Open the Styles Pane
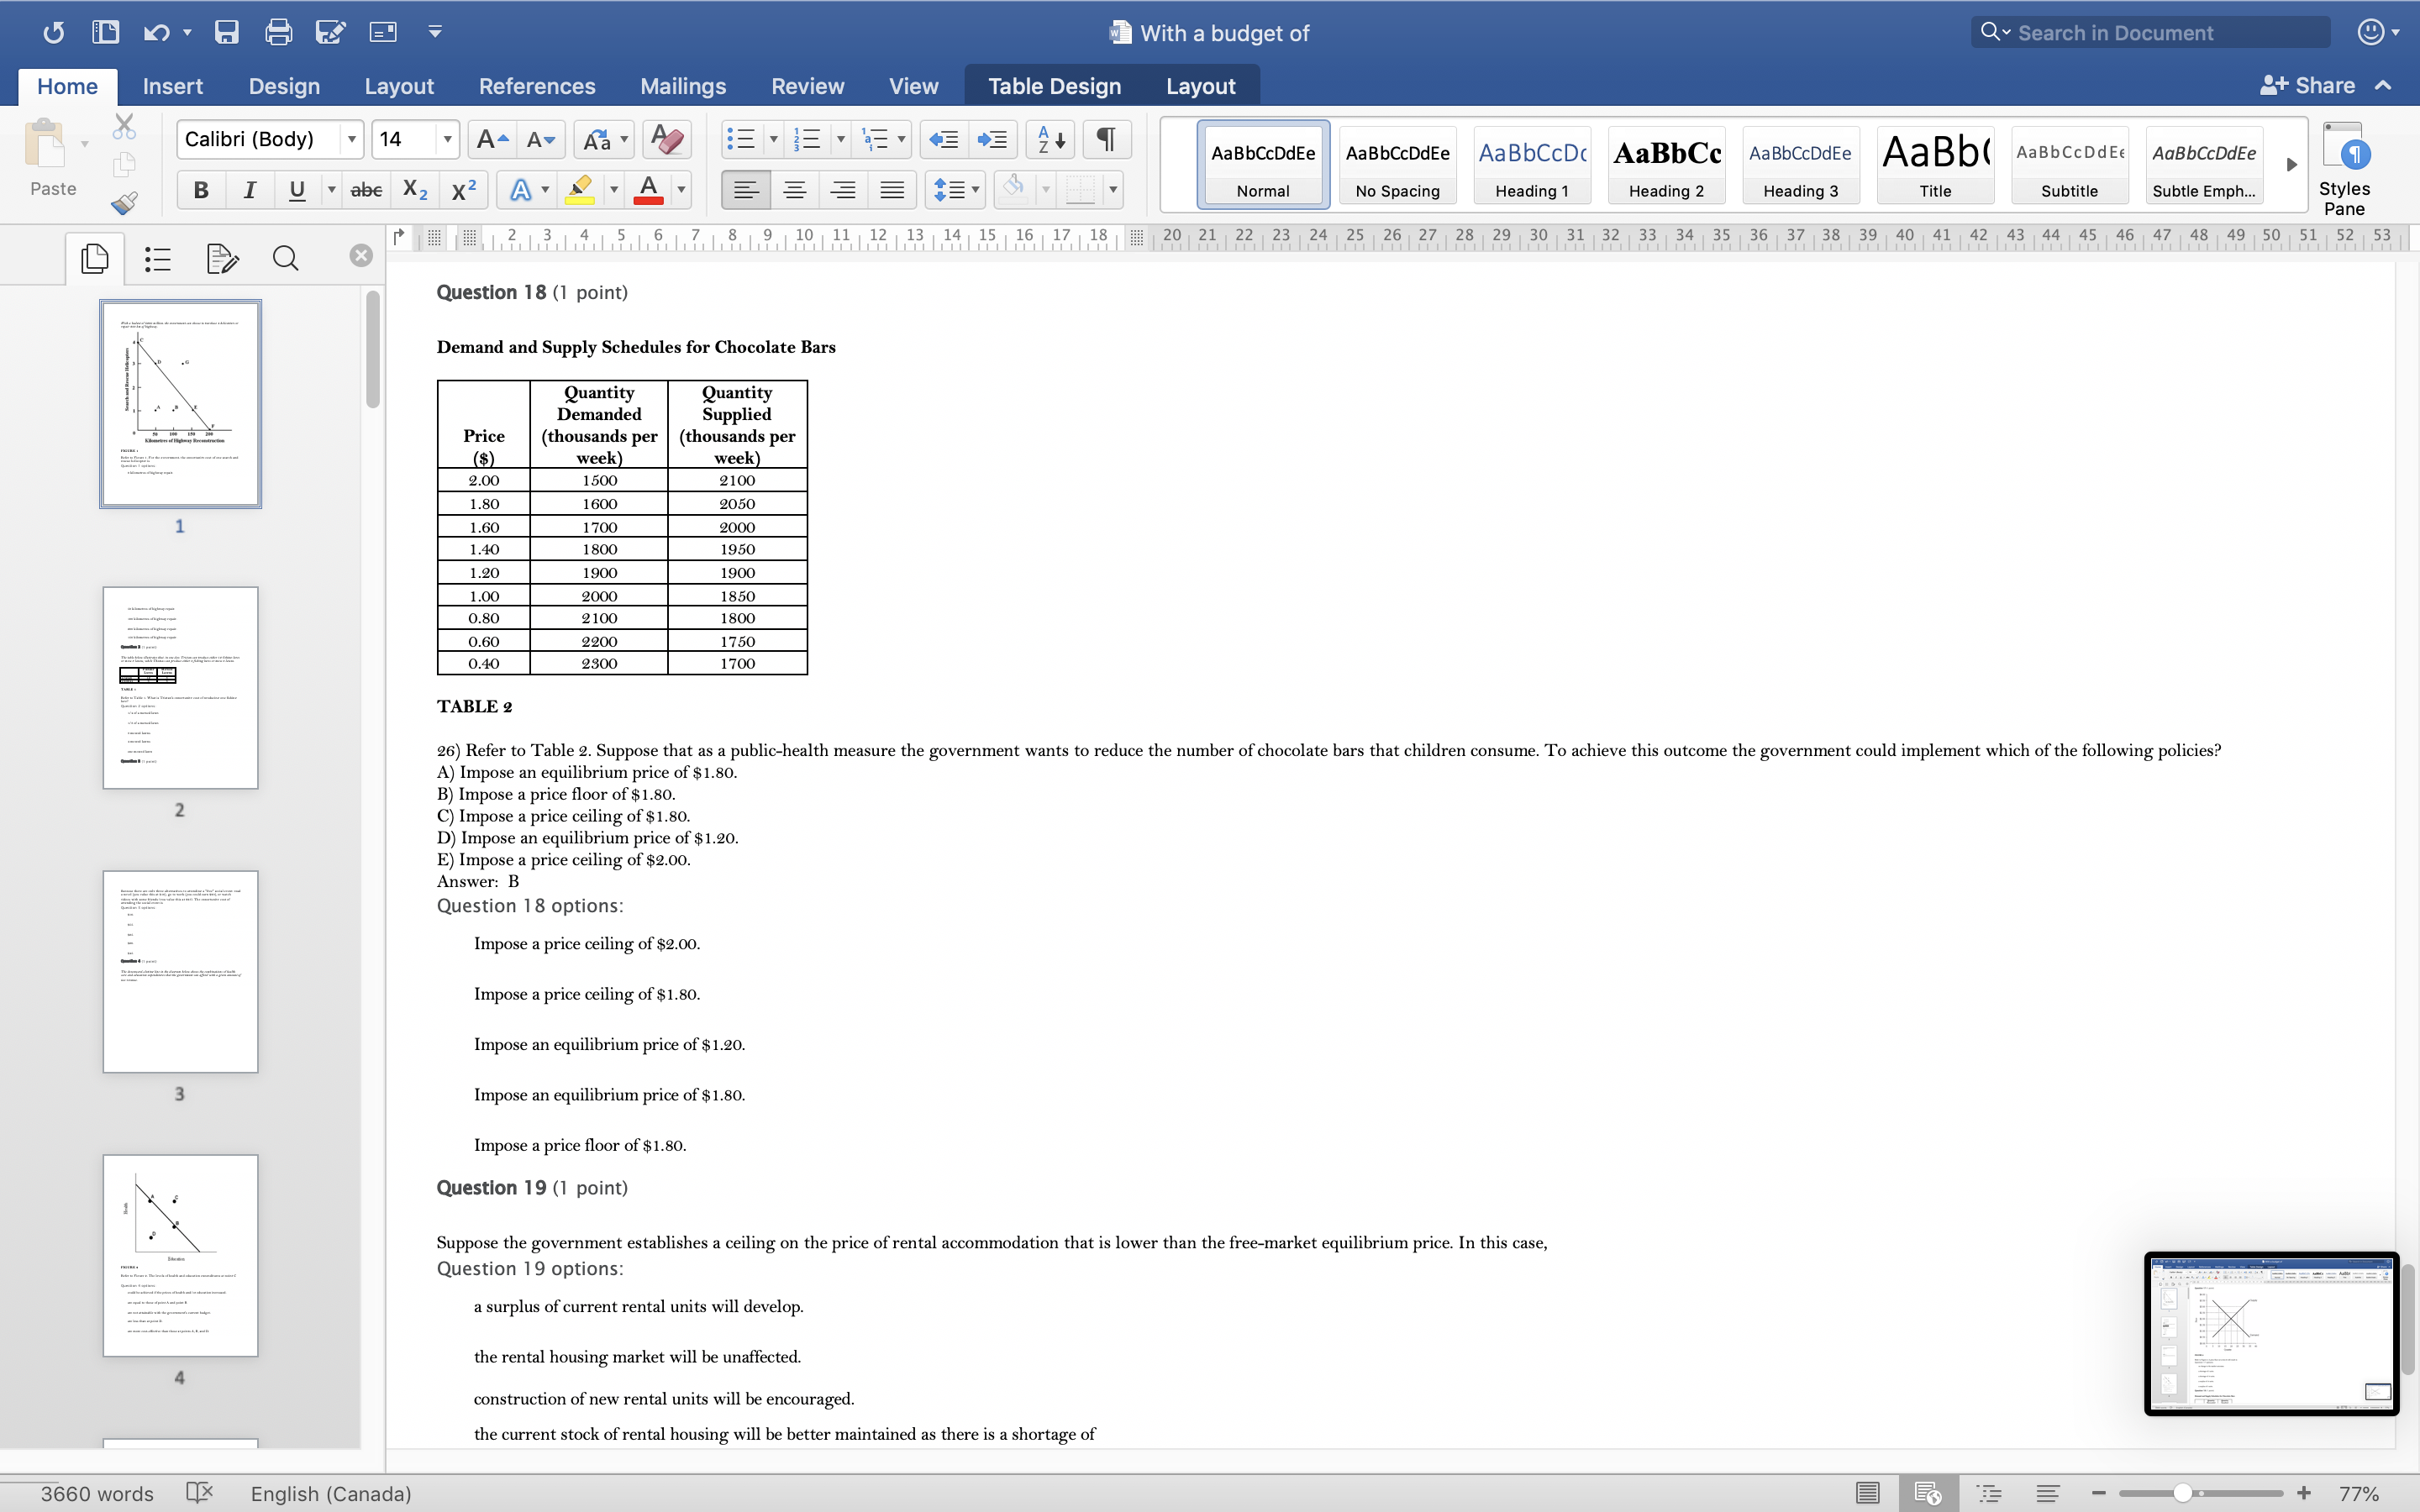2420x1512 pixels. pos(2343,167)
